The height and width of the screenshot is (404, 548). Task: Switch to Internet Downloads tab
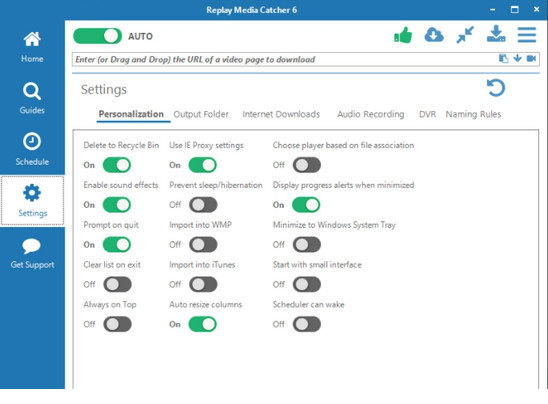[x=281, y=114]
